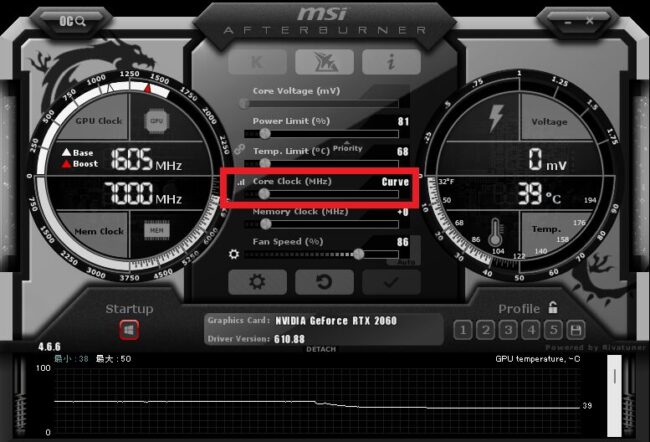Viewport: 650px width, 442px height.
Task: Click the Priority label above temp limit
Action: coord(347,148)
